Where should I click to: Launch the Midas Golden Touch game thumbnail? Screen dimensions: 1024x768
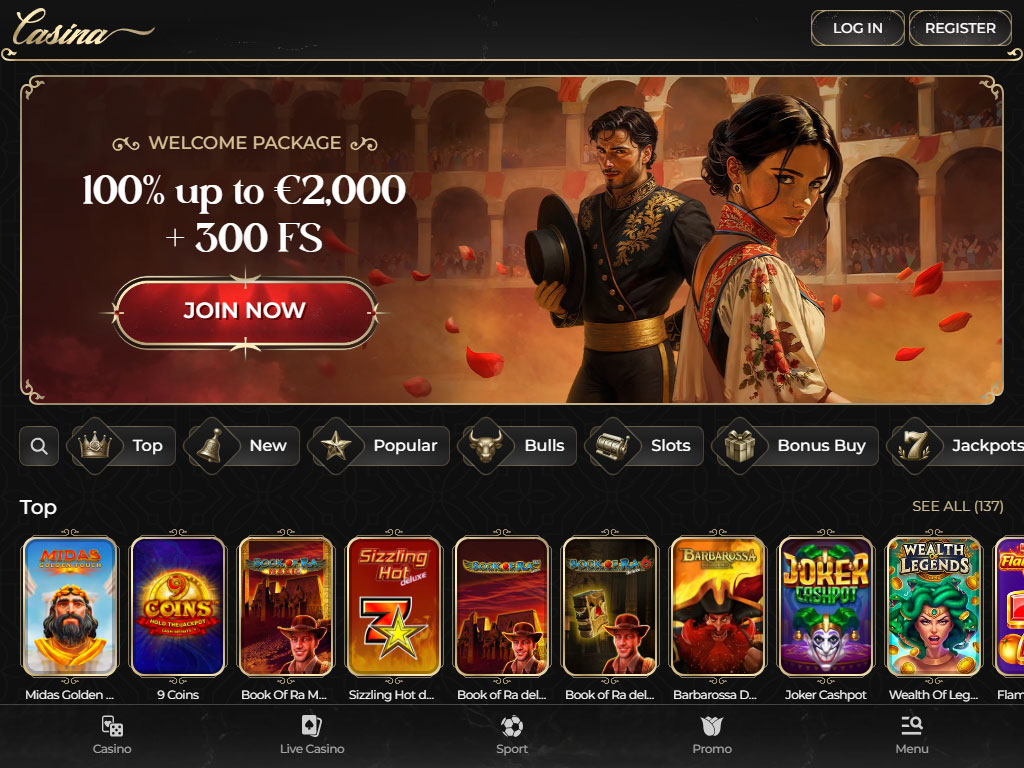[70, 606]
